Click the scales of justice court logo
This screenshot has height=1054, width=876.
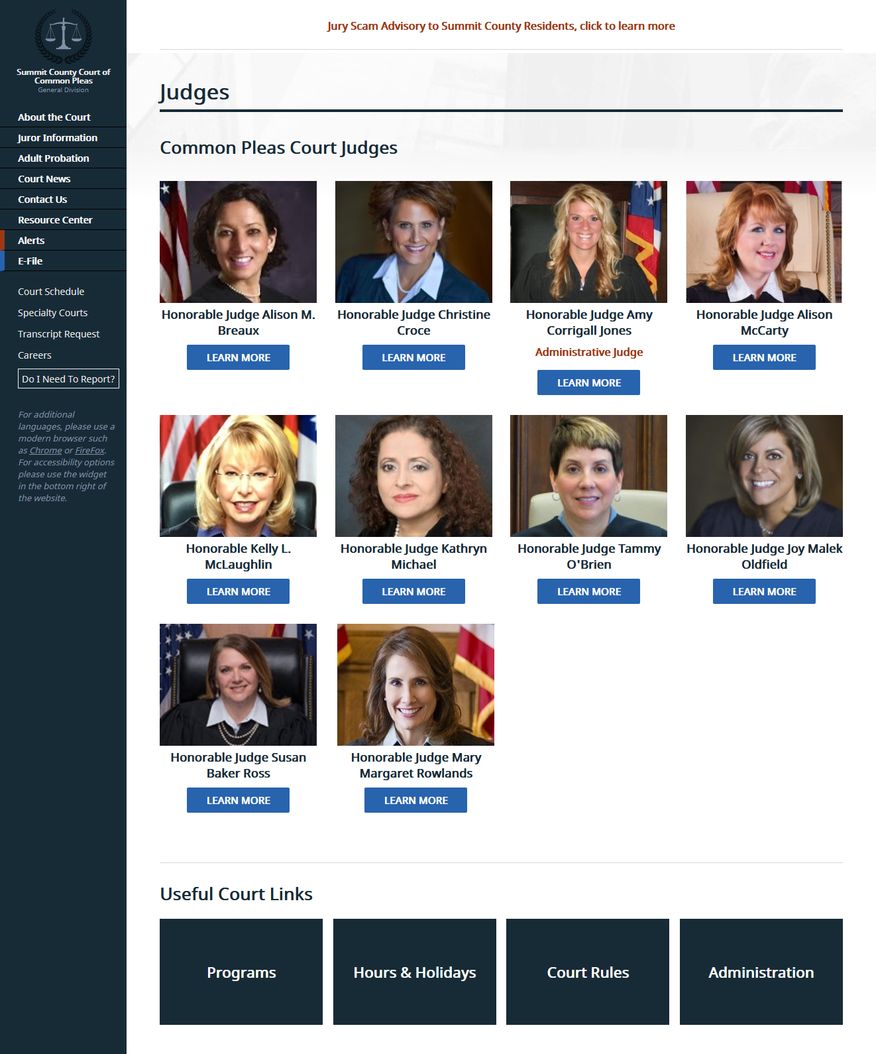coord(63,36)
